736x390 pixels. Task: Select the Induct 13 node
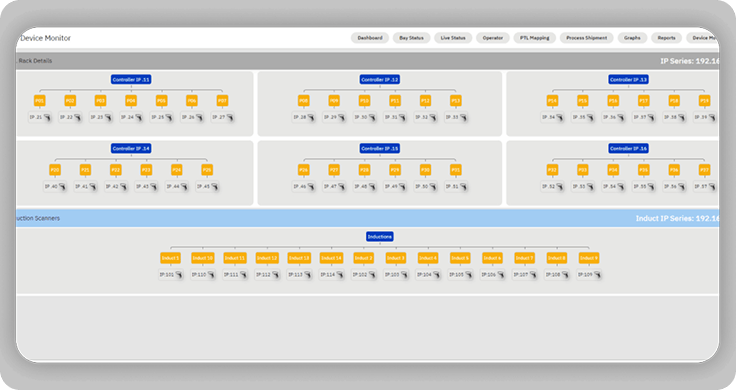tap(299, 258)
